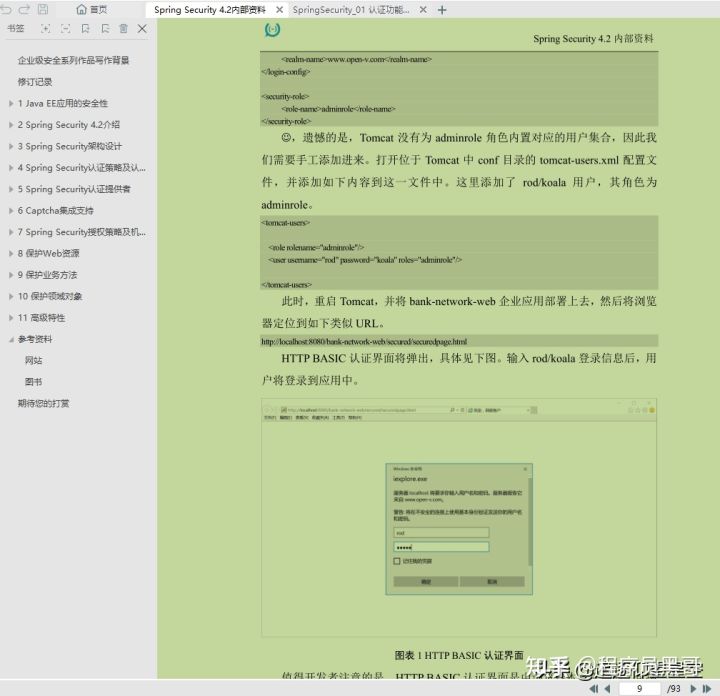Click delete bookmark trash icon
The image size is (720, 696).
(124, 28)
